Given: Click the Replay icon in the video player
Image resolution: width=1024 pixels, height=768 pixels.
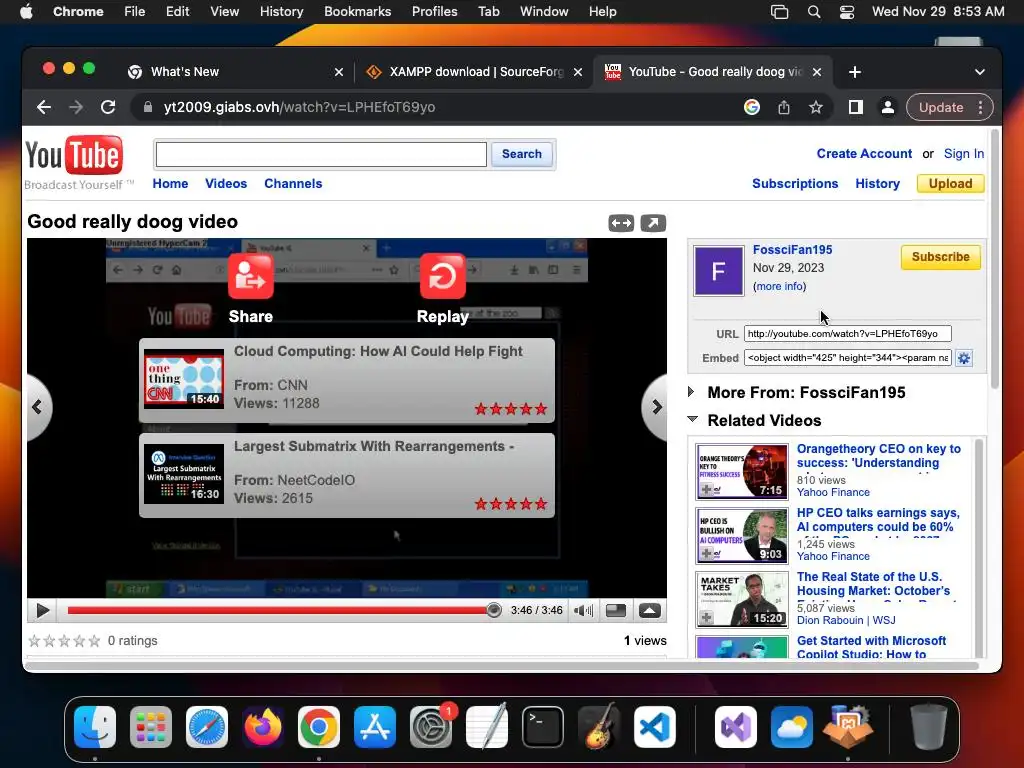Looking at the screenshot, I should click(443, 276).
